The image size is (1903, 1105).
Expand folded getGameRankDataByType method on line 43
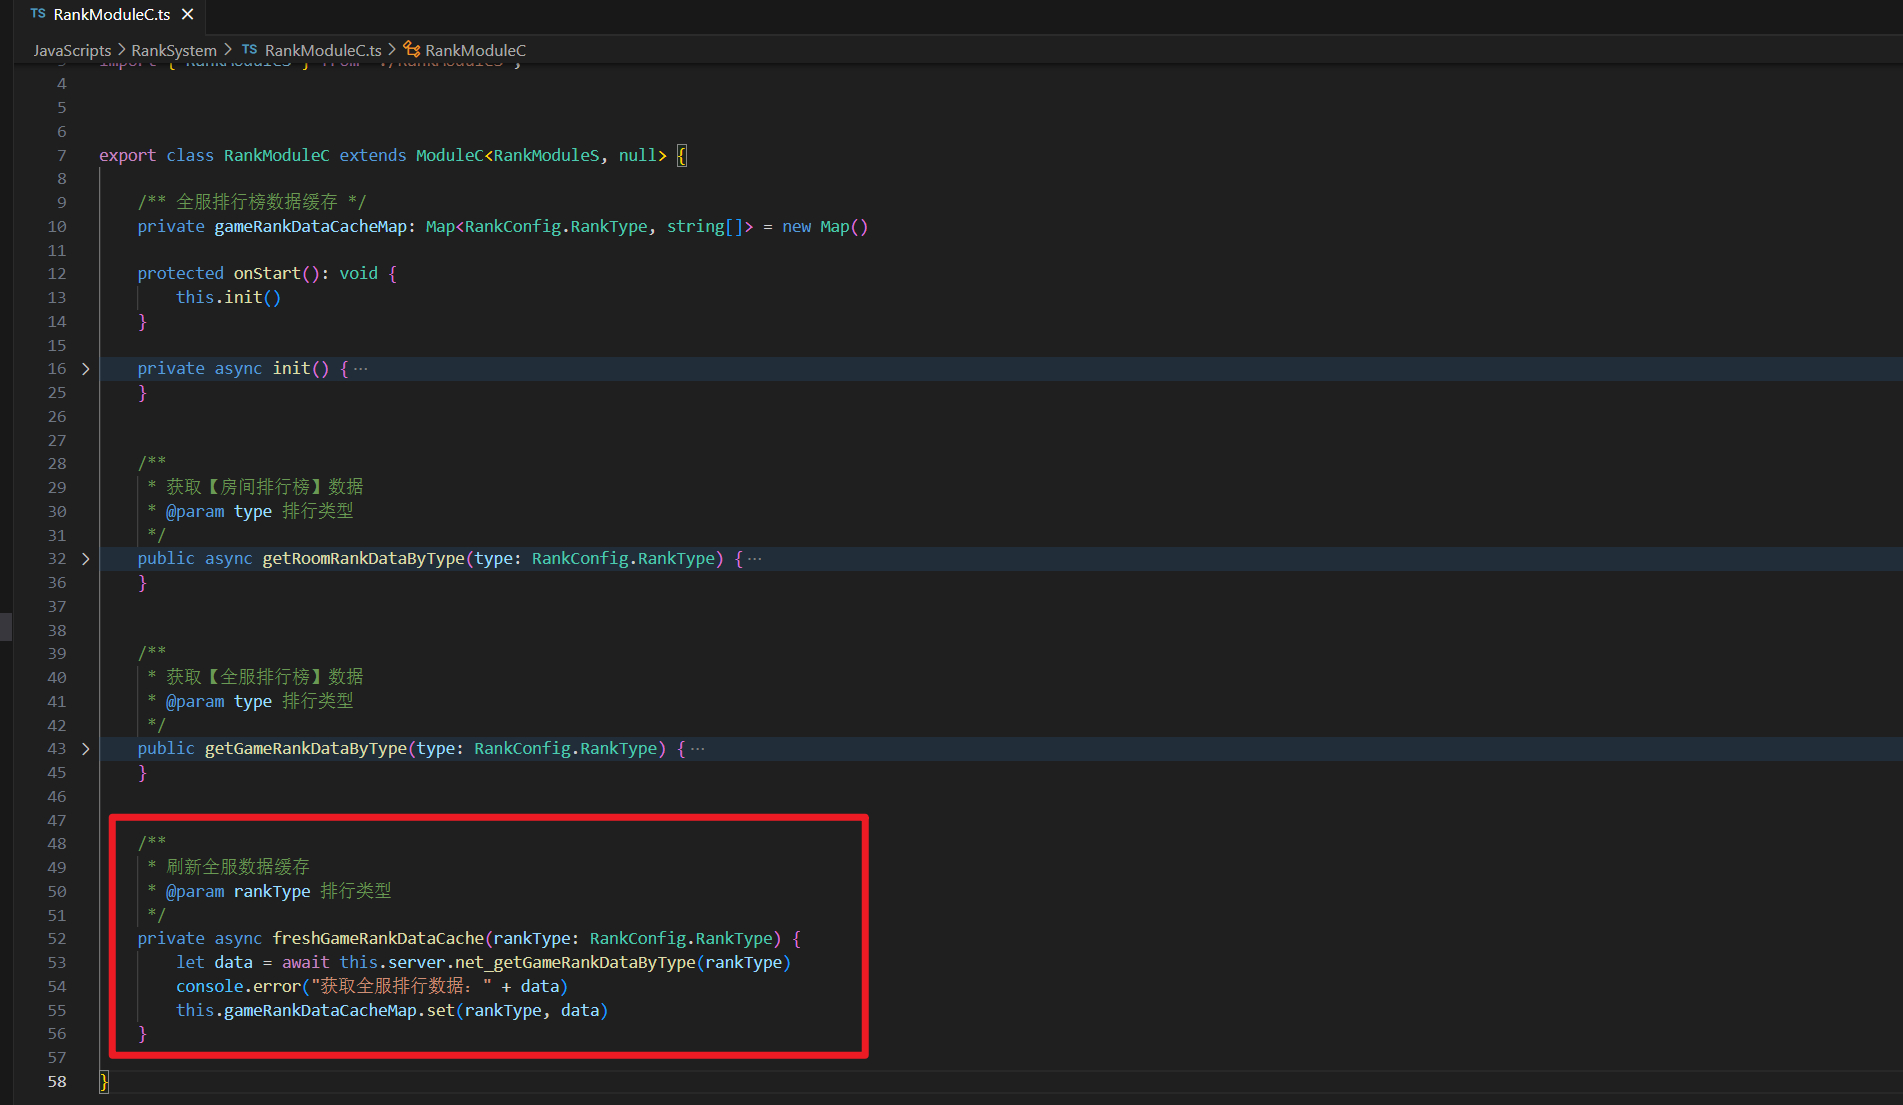(x=86, y=749)
